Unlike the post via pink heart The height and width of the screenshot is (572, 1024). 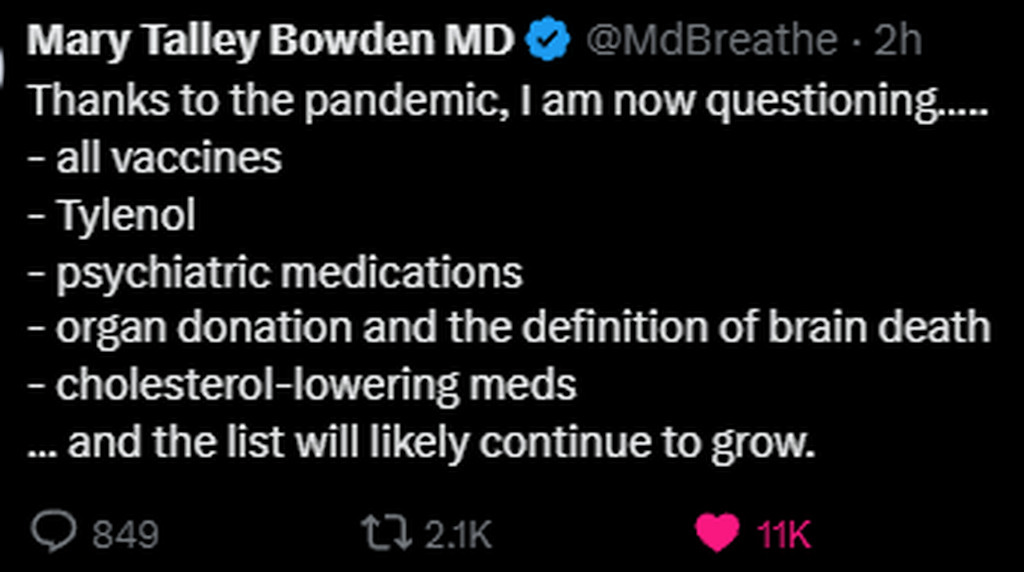716,532
